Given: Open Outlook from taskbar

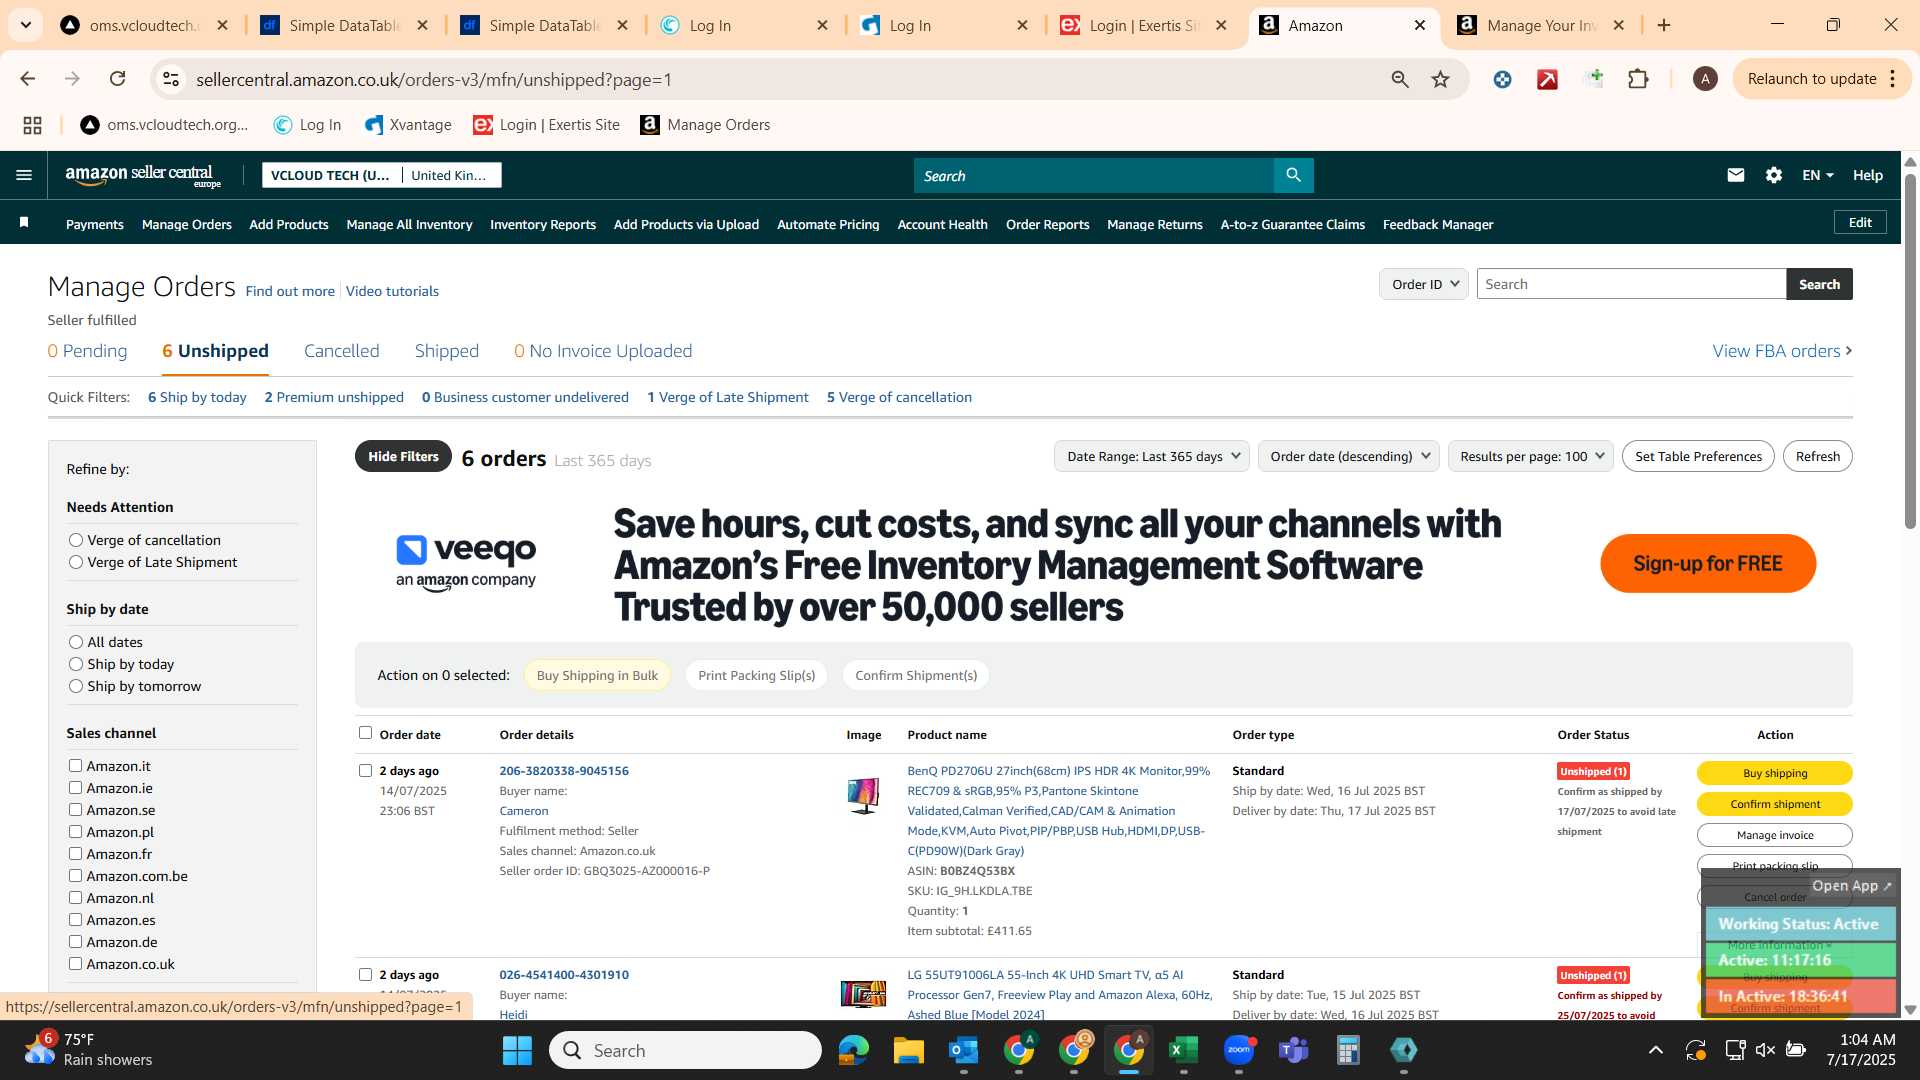Looking at the screenshot, I should [x=963, y=1050].
